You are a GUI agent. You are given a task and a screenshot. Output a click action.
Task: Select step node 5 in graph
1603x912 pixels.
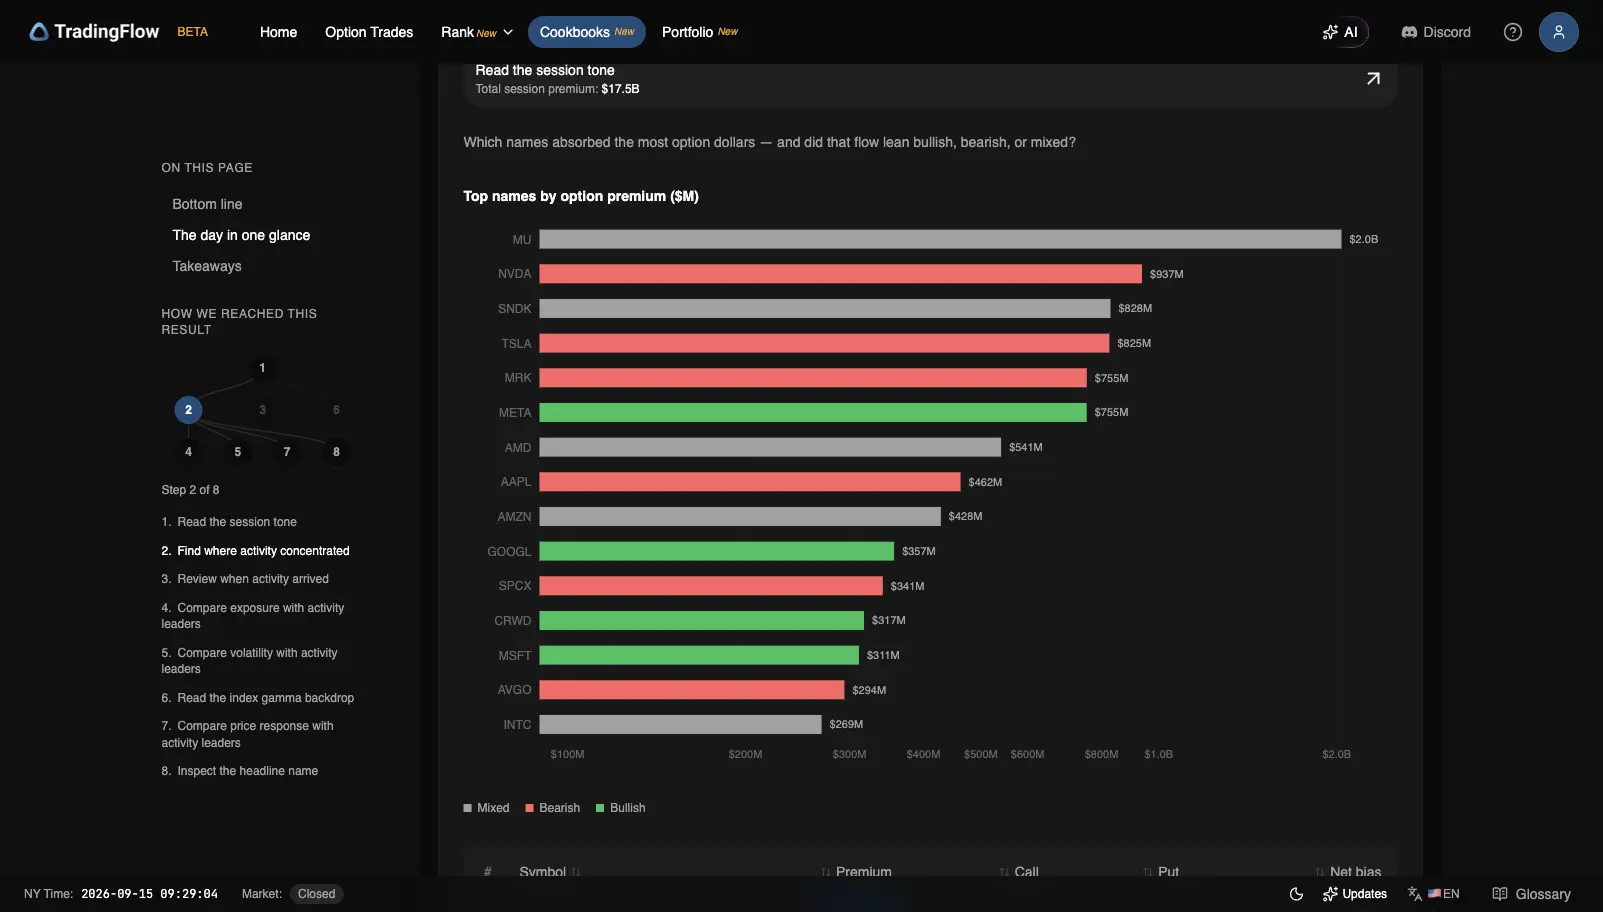[x=237, y=452]
